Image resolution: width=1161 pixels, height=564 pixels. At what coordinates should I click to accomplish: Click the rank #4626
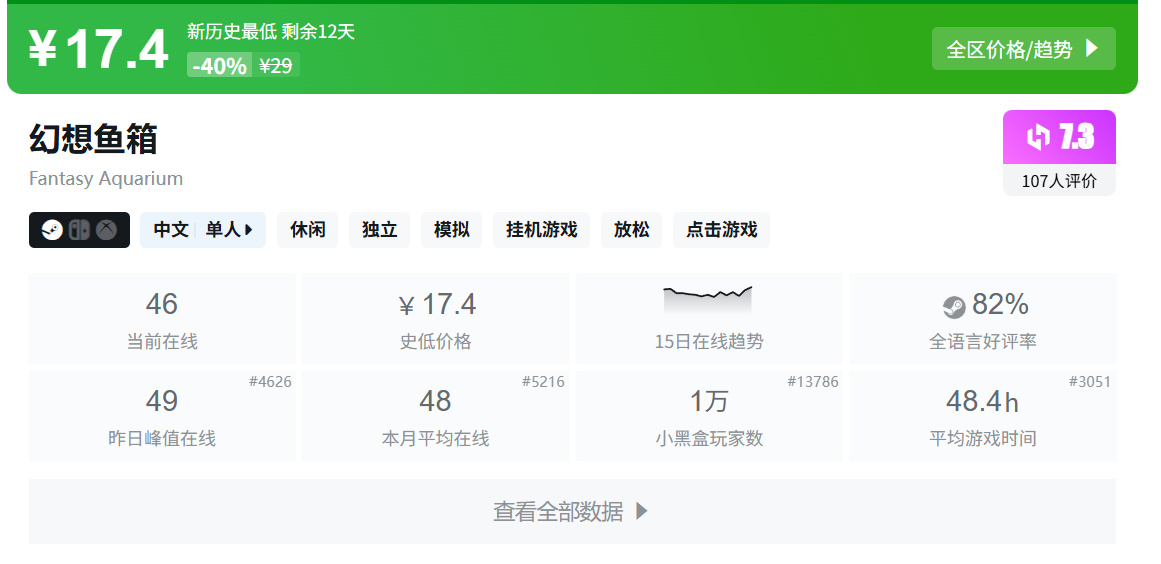[x=270, y=382]
